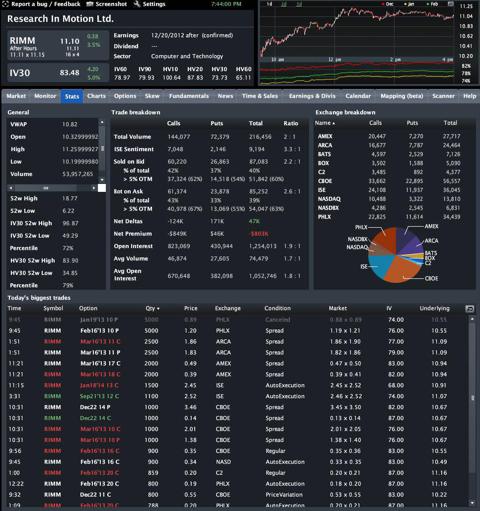The image size is (480, 511).
Task: Open Settings via the wrench icon
Action: coord(137,4)
